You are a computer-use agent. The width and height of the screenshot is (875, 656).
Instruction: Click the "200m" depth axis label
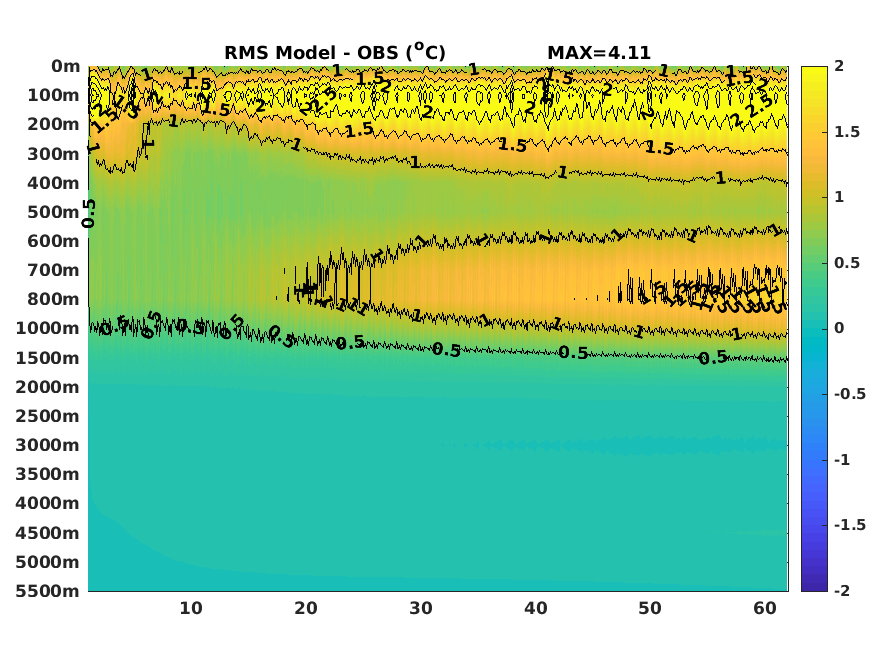click(54, 124)
